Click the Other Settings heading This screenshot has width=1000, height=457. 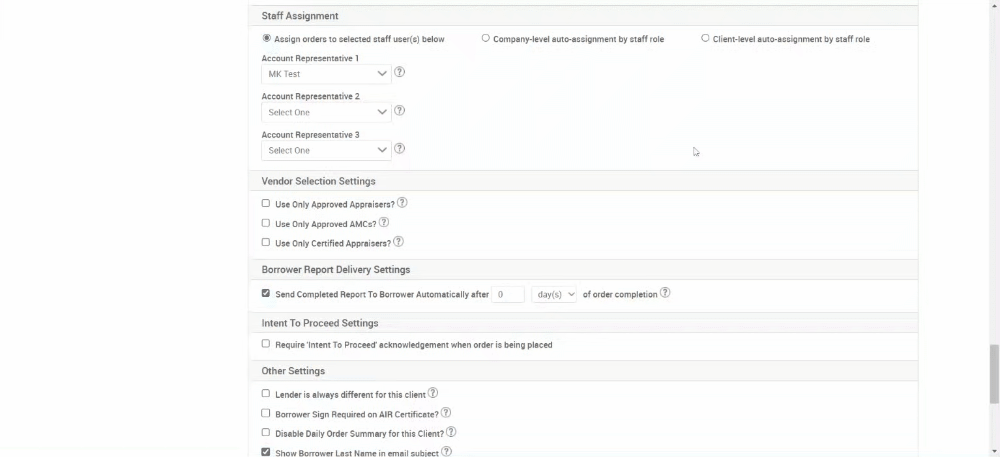point(293,371)
